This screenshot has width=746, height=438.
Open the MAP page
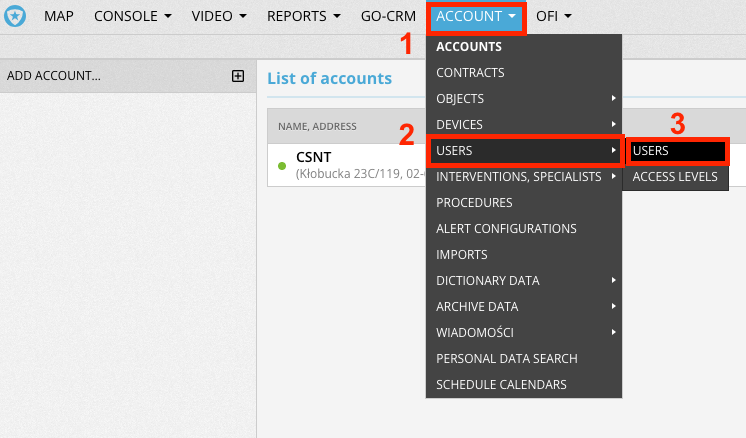tap(59, 17)
